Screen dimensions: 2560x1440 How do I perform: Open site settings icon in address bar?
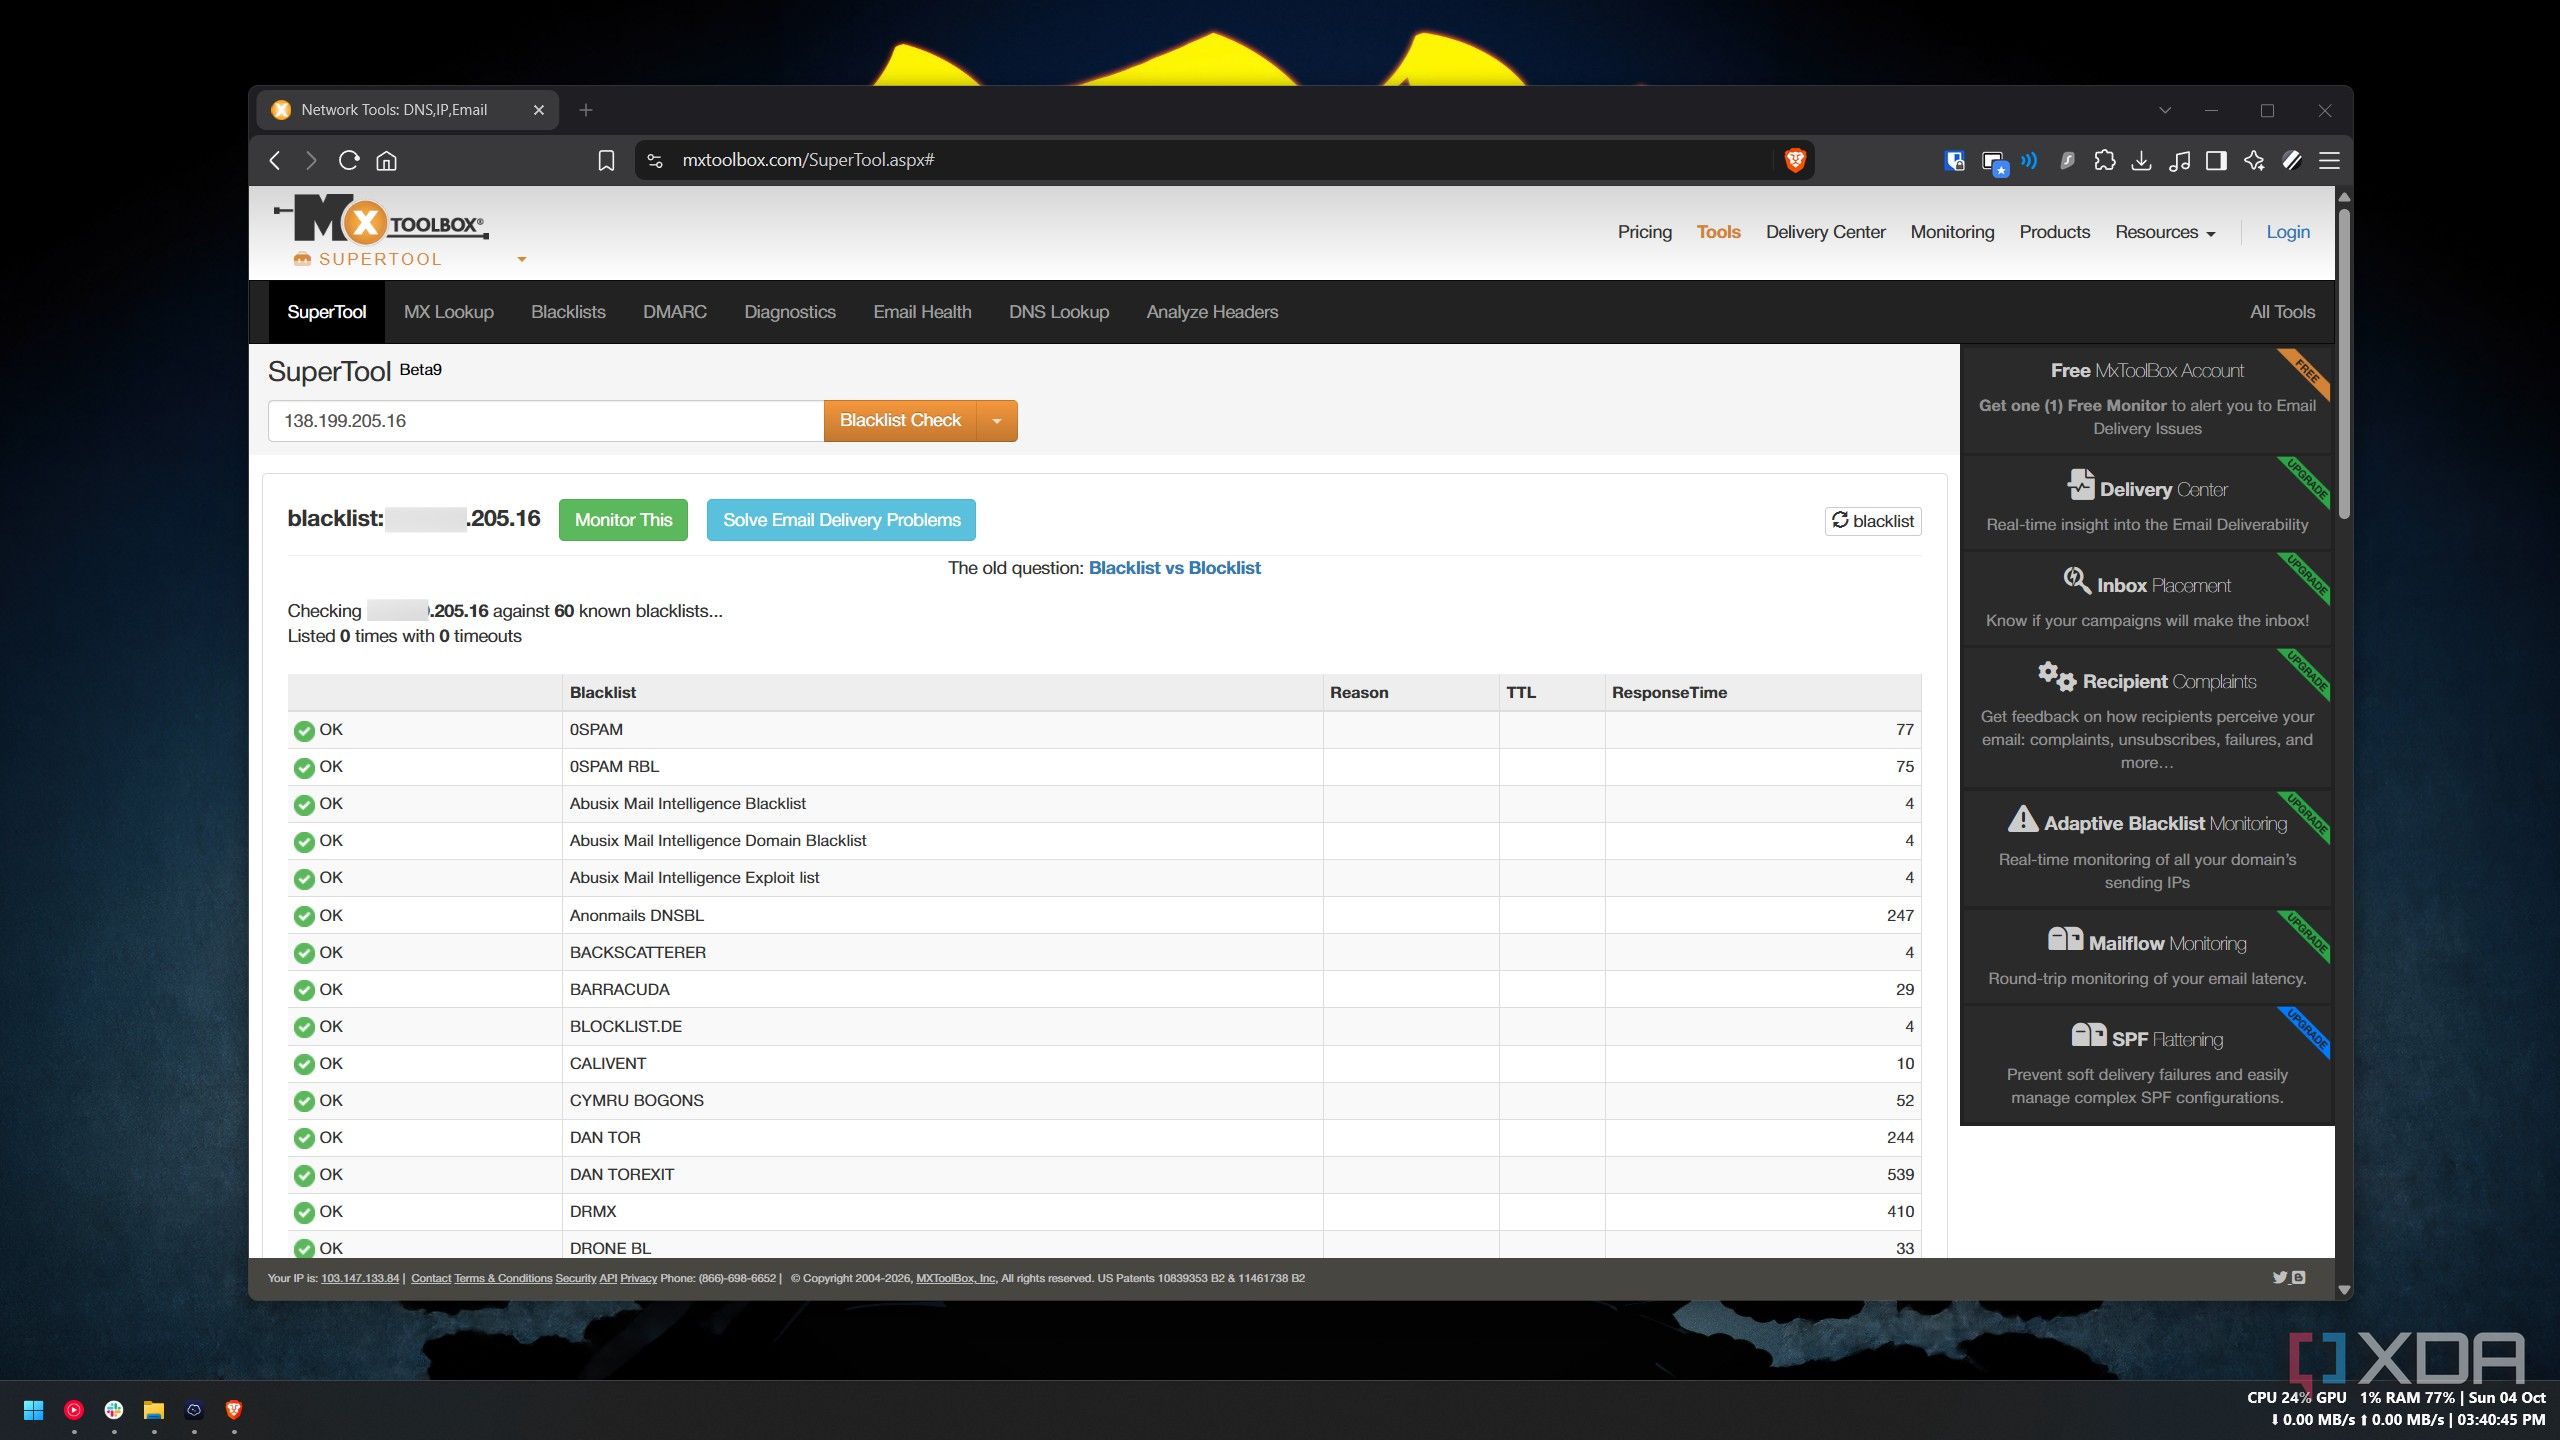coord(655,160)
